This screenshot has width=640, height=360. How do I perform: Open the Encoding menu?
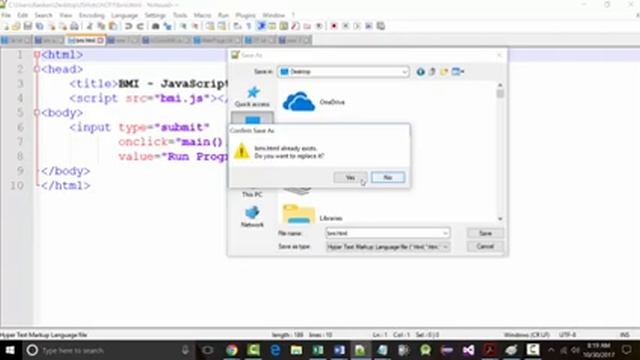click(91, 15)
